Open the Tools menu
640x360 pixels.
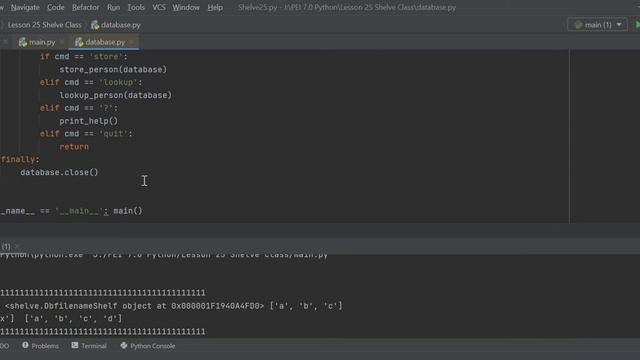[136, 7]
